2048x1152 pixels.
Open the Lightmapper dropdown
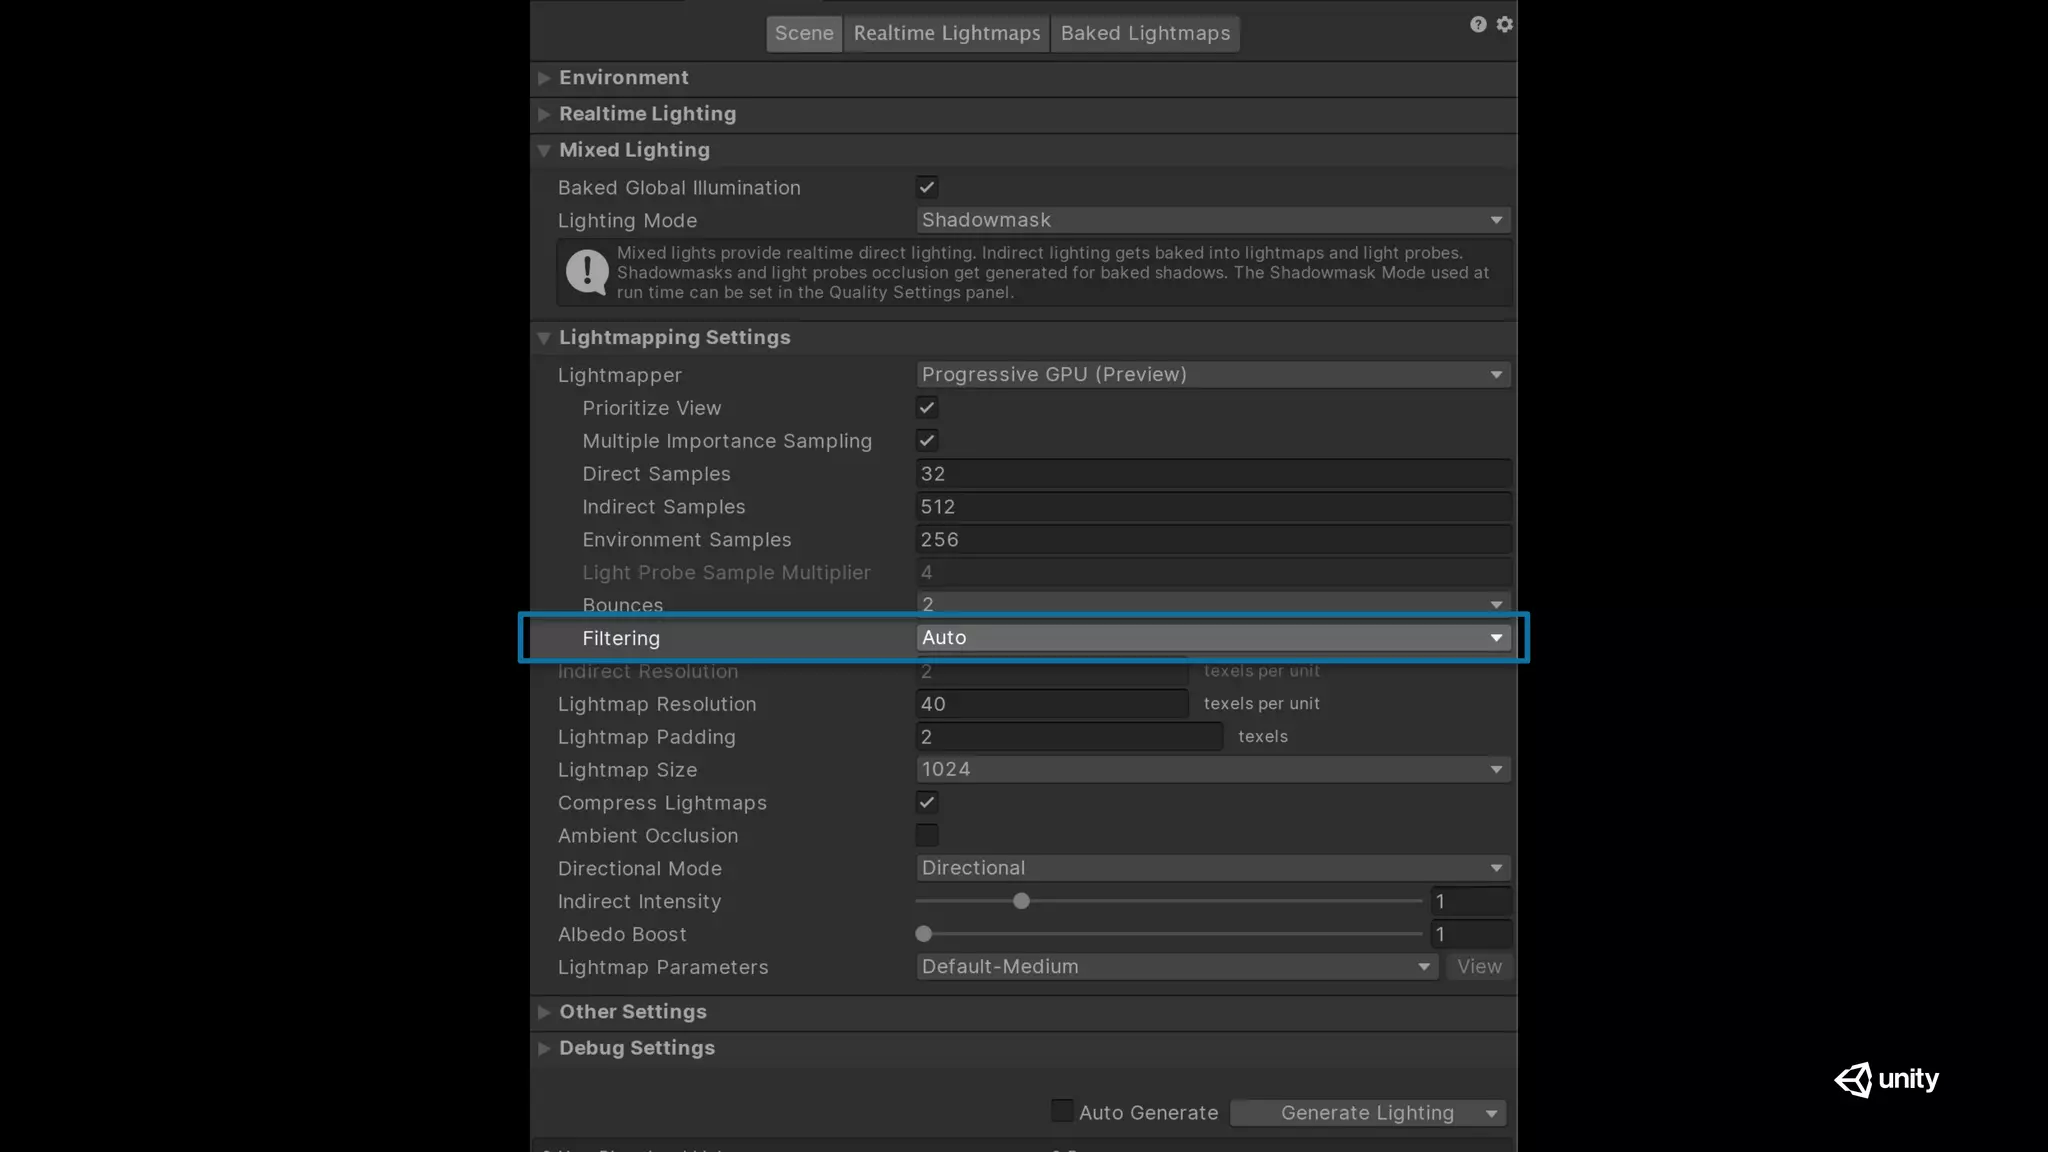coord(1212,375)
